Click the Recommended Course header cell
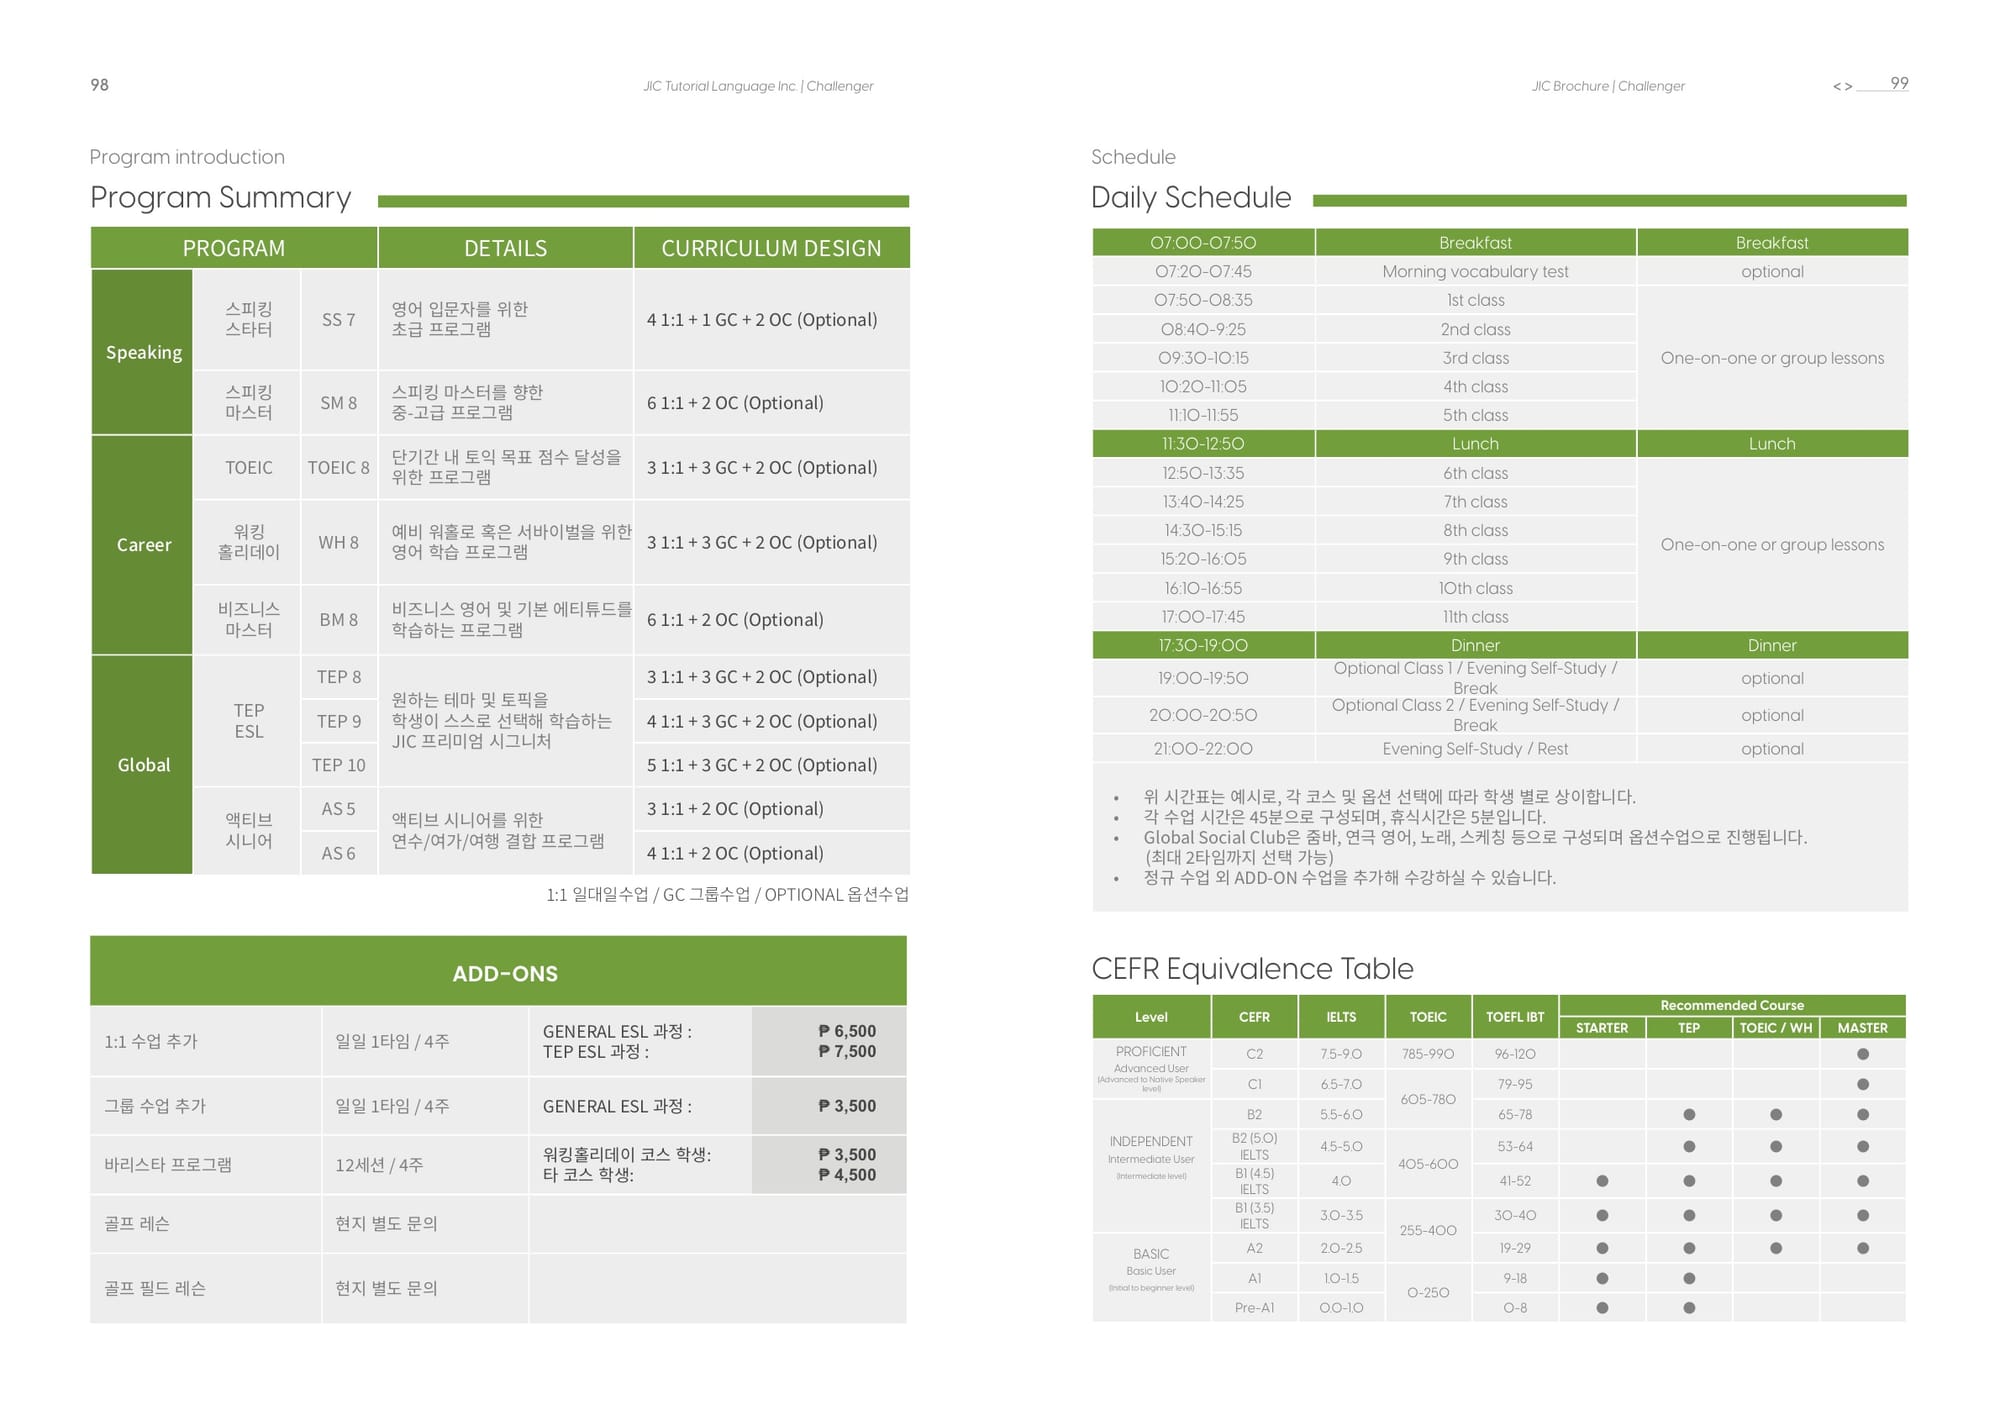The width and height of the screenshot is (2000, 1414). pyautogui.click(x=1731, y=1005)
